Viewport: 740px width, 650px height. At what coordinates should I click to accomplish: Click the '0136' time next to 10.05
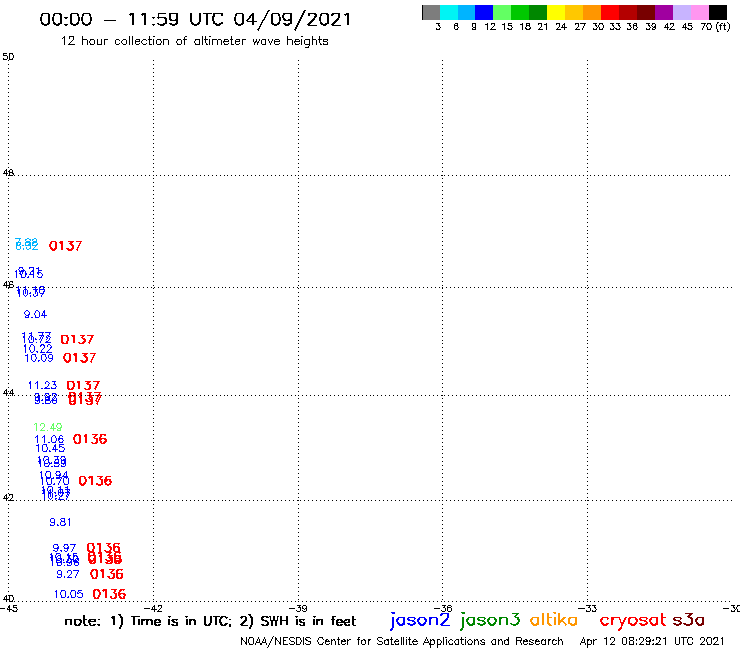pos(109,594)
